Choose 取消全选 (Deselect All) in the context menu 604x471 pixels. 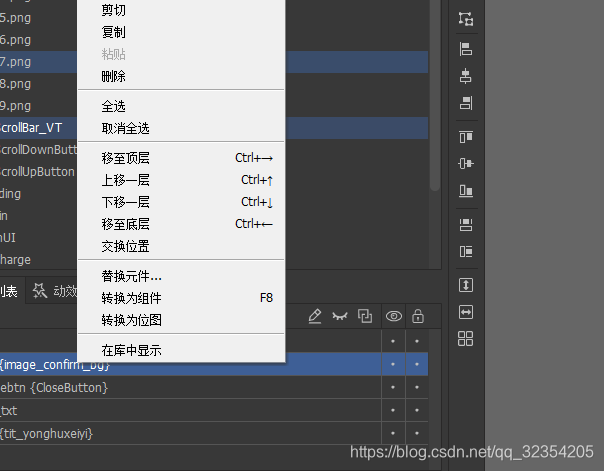181,128
